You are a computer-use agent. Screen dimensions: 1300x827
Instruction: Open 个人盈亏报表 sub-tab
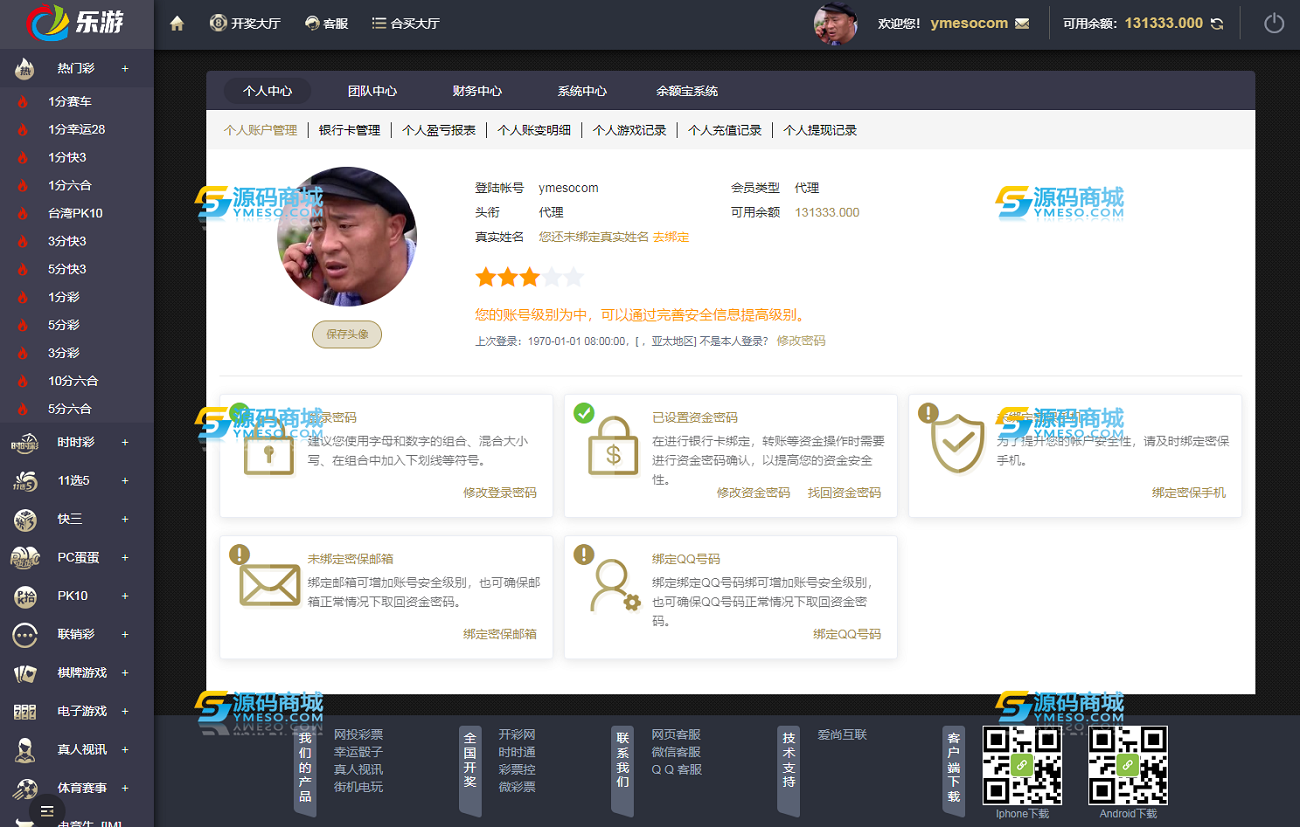tap(439, 130)
